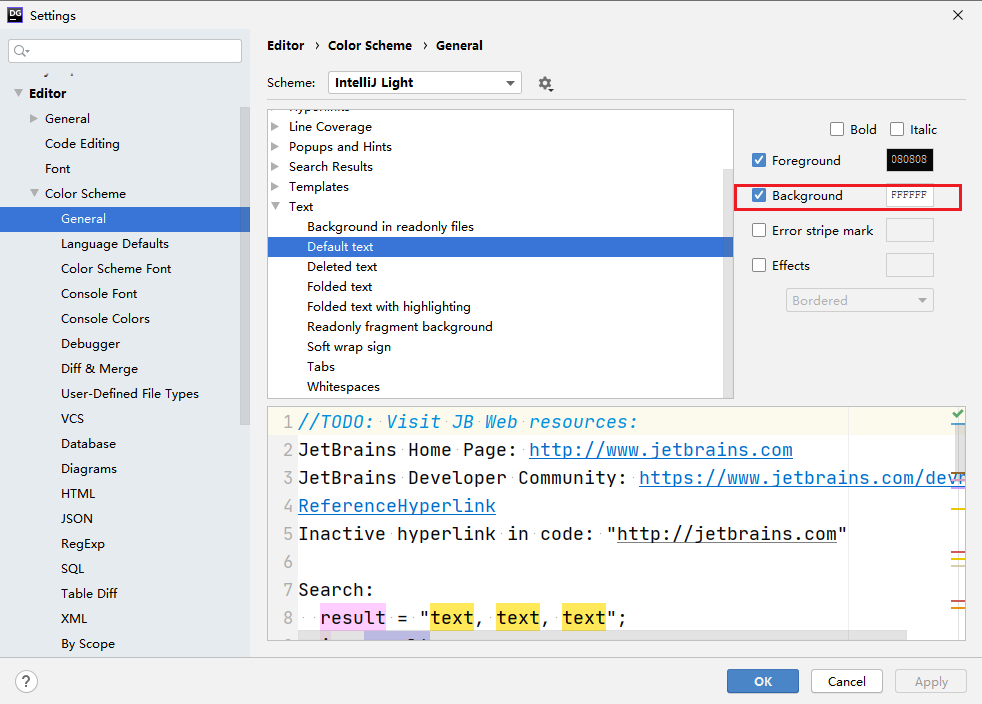Uncheck the Background checkbox
Screen dimensions: 982x704
coord(759,195)
